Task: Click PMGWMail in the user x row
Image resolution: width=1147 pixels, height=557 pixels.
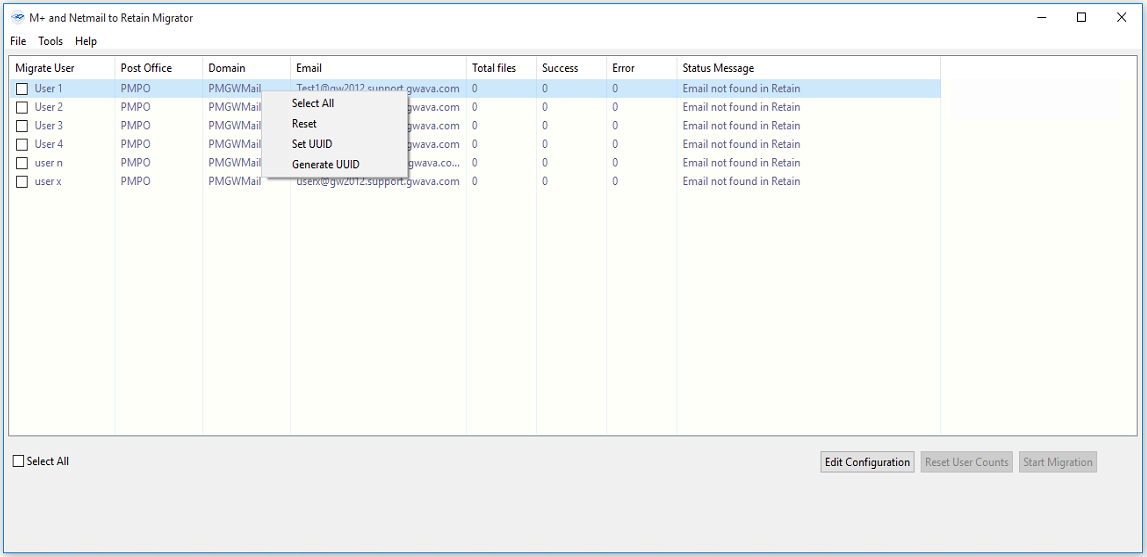Action: (x=234, y=182)
